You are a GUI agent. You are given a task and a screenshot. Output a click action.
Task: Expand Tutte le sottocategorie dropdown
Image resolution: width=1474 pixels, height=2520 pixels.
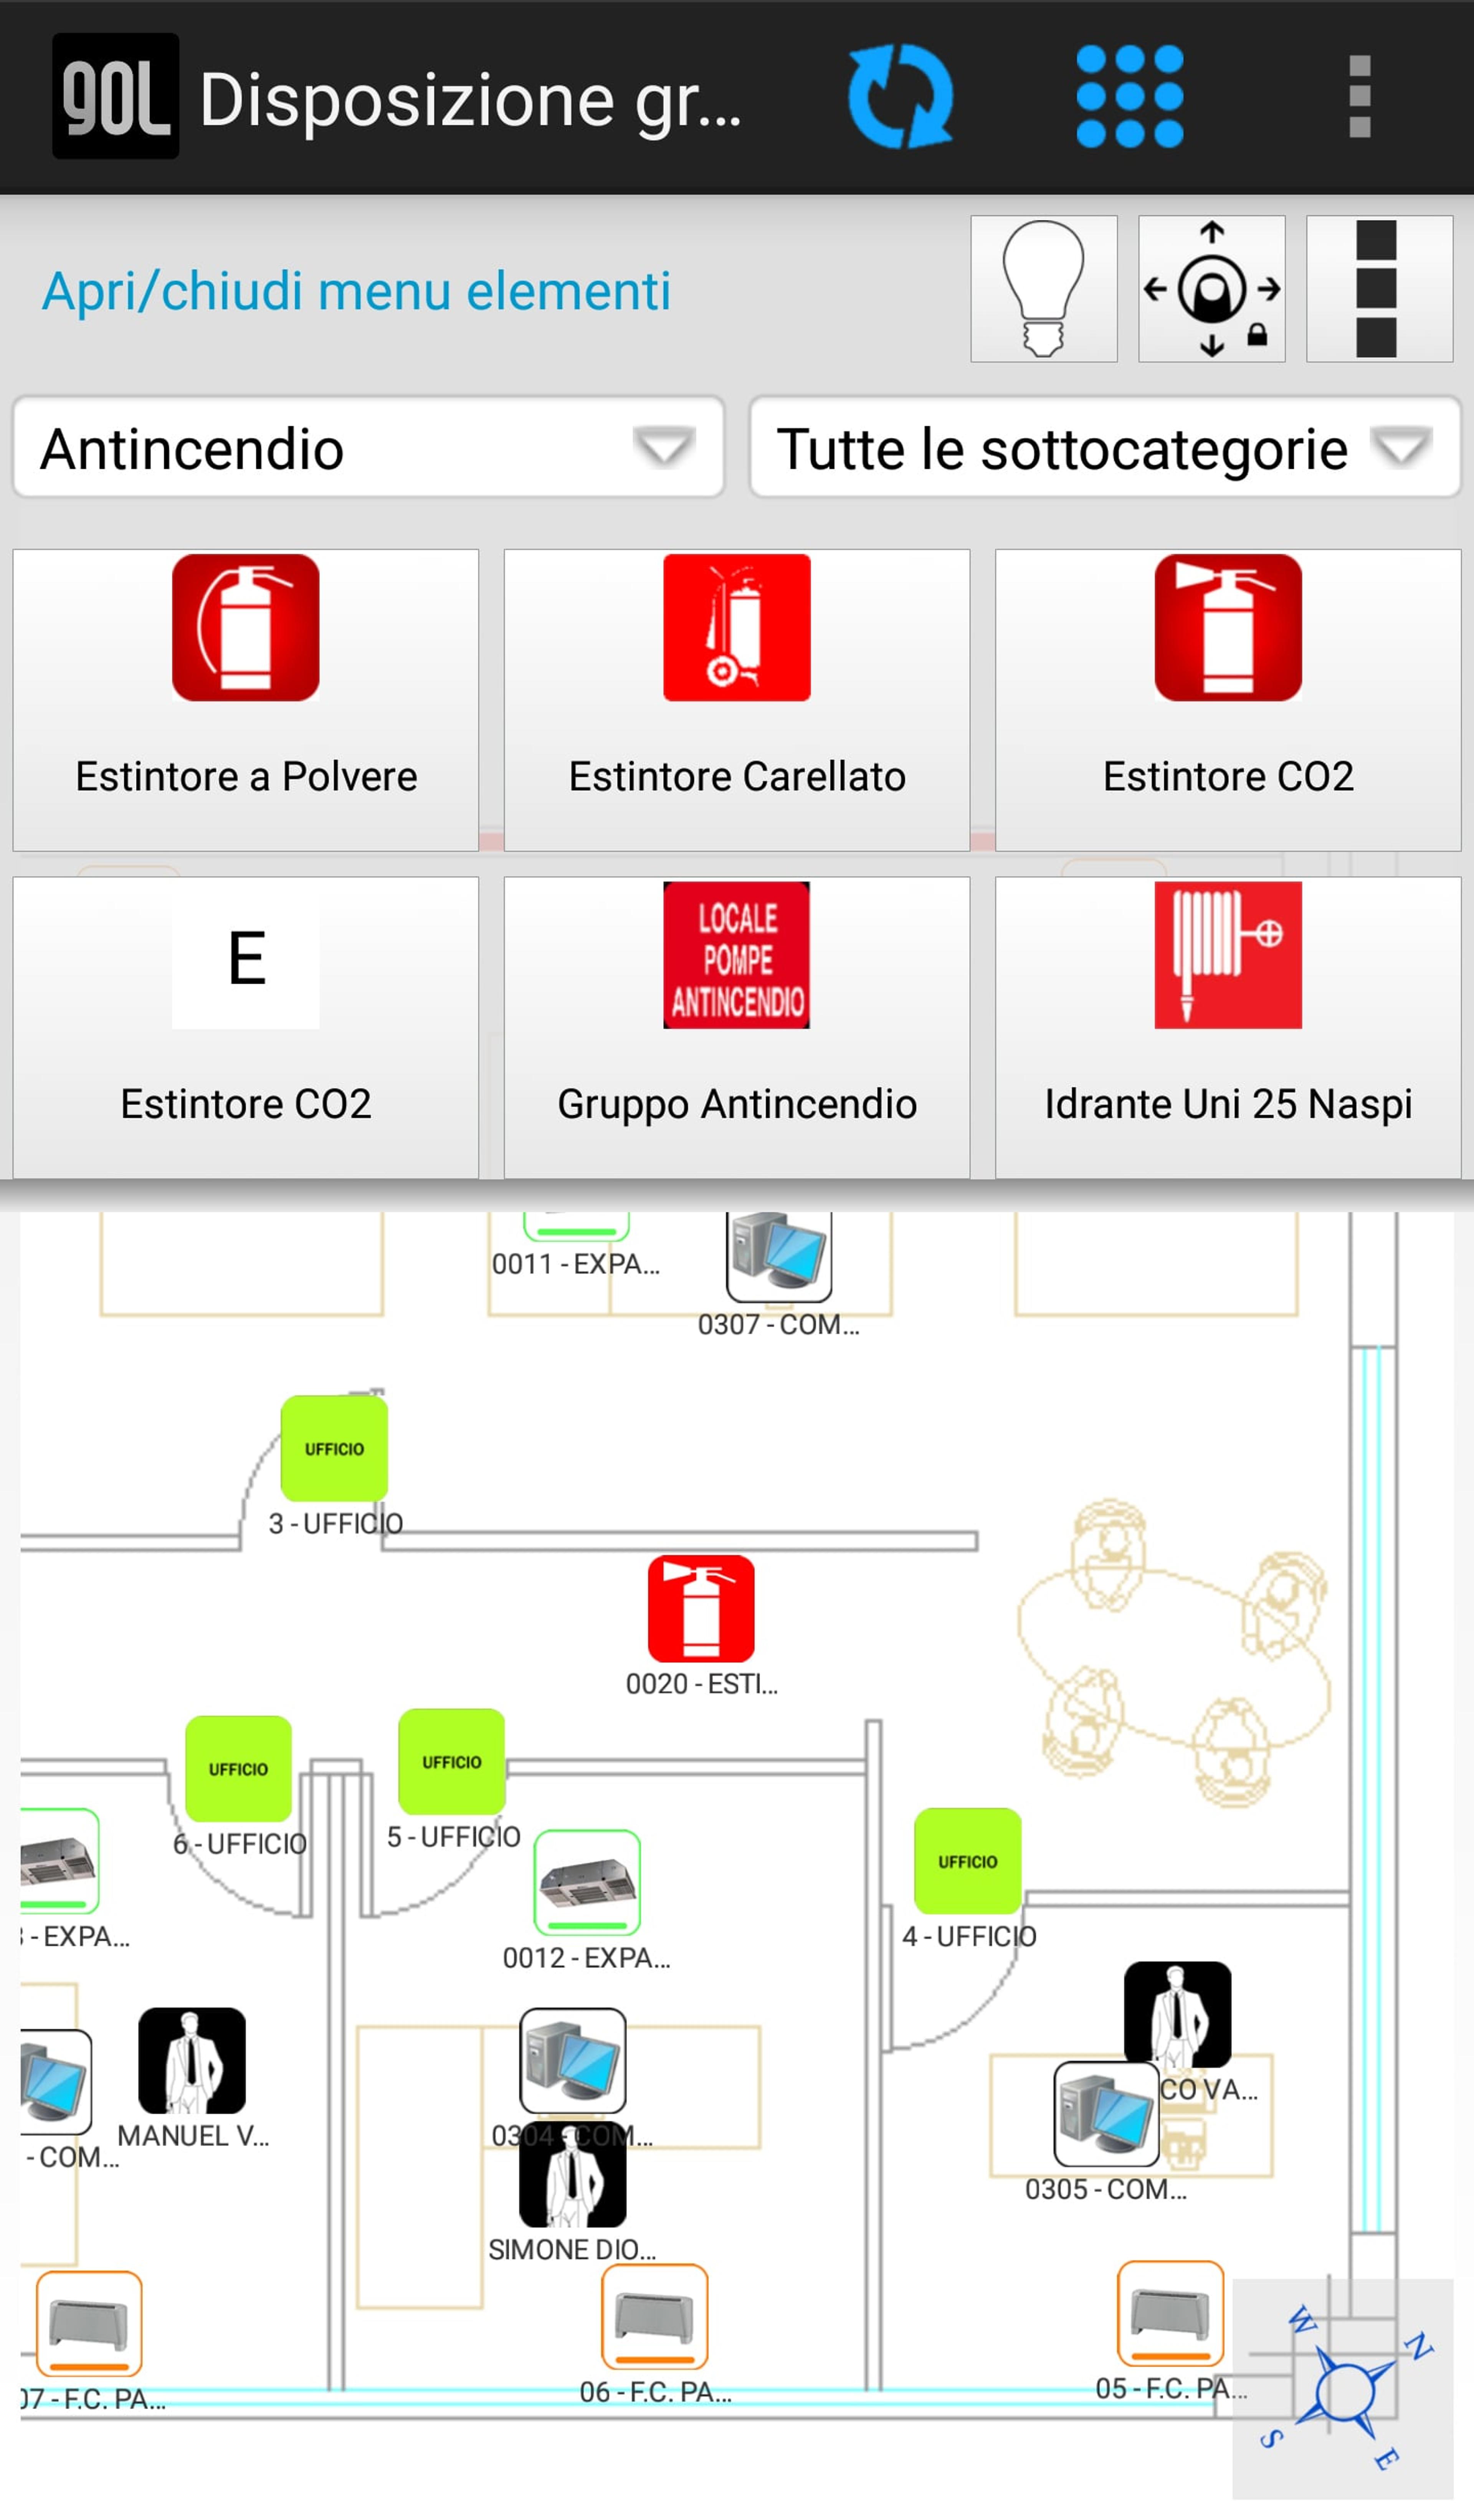pos(1105,448)
